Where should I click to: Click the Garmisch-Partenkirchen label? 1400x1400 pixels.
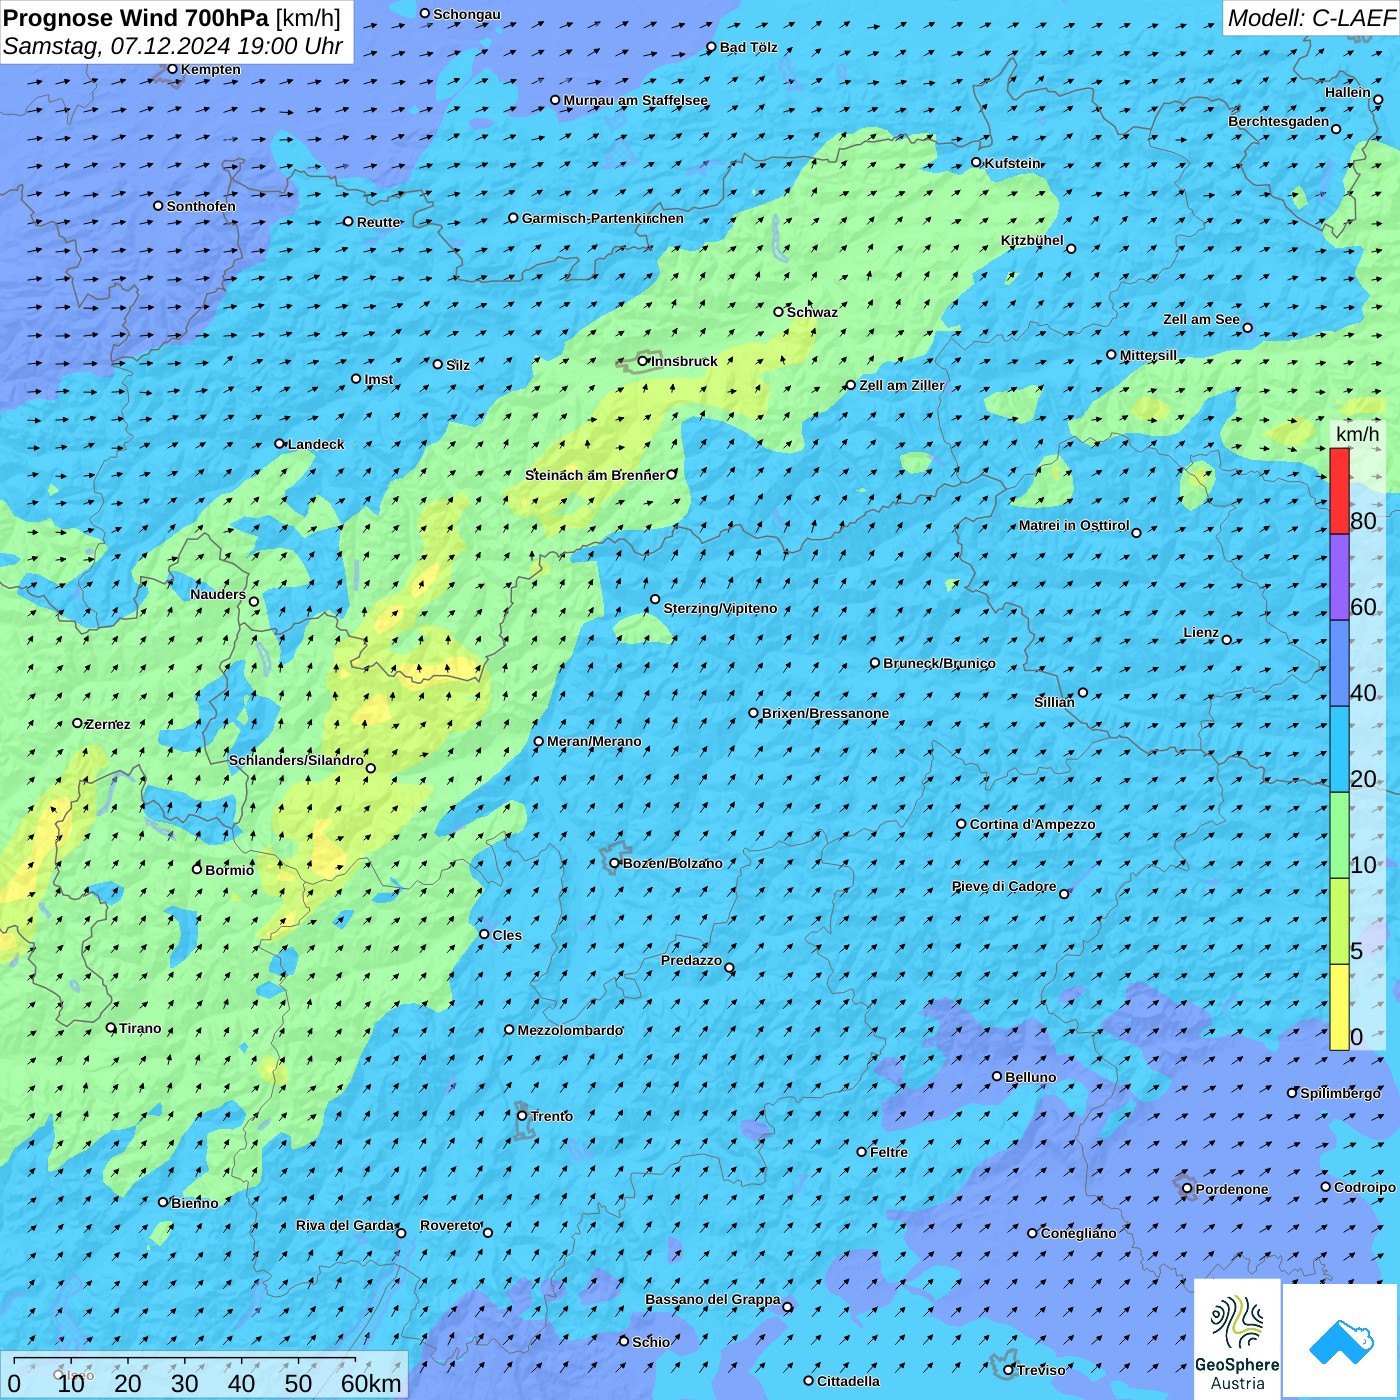pyautogui.click(x=603, y=218)
